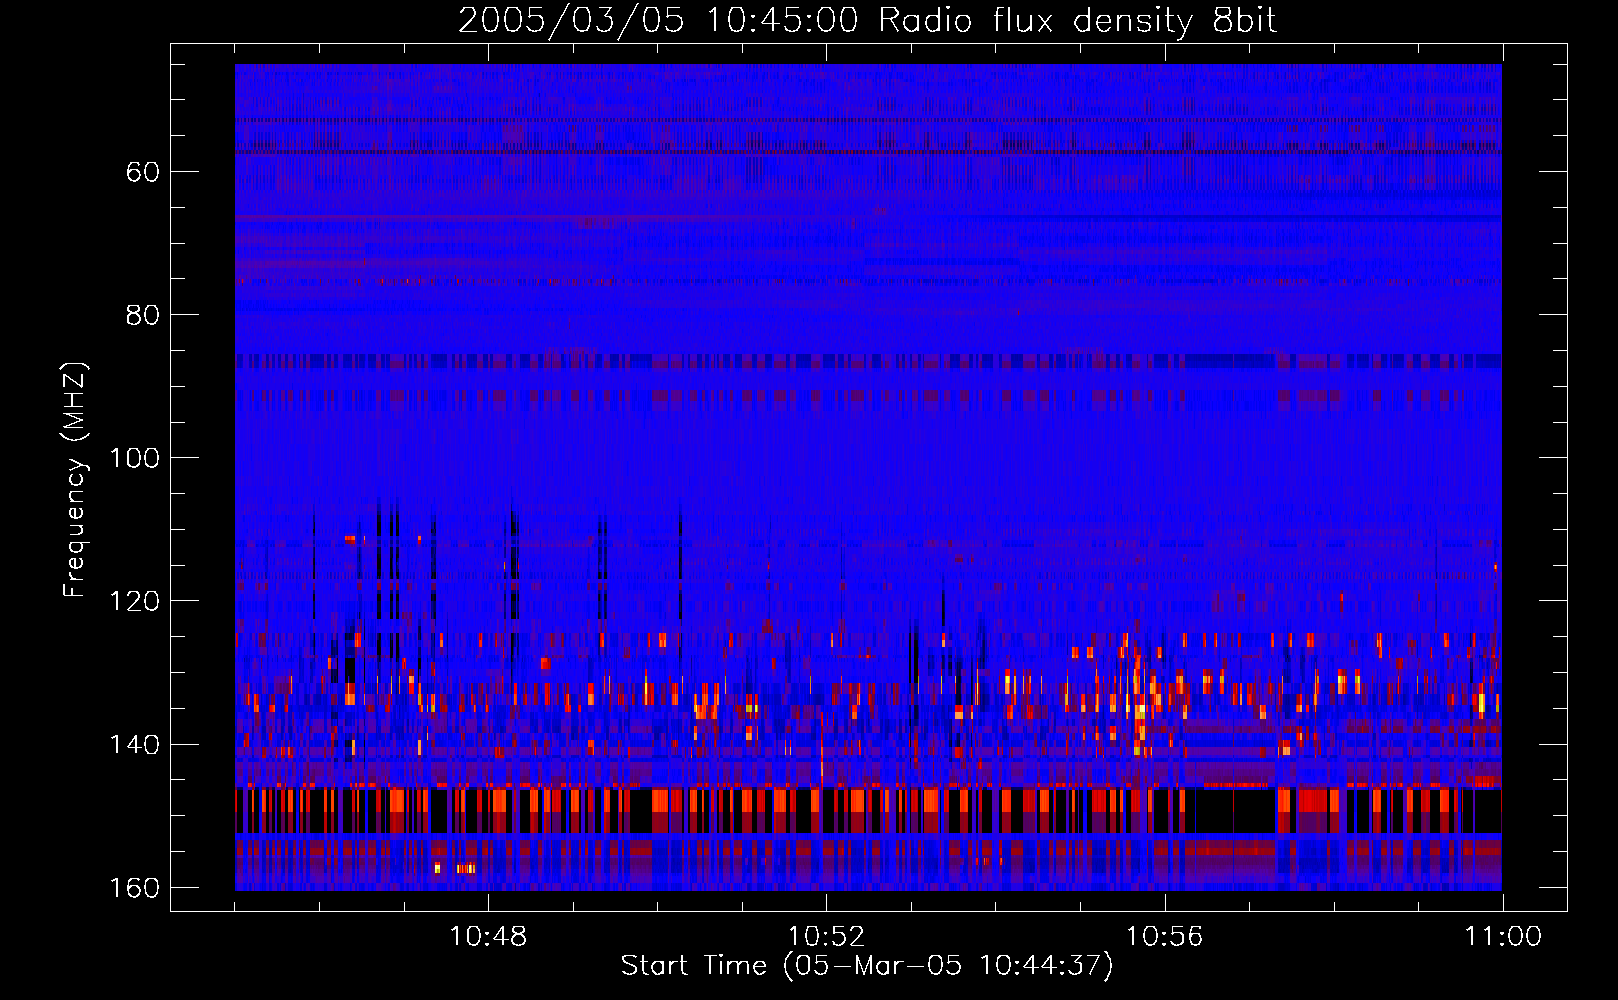Click the 100 frequency tick label
This screenshot has width=1618, height=1000.
134,458
